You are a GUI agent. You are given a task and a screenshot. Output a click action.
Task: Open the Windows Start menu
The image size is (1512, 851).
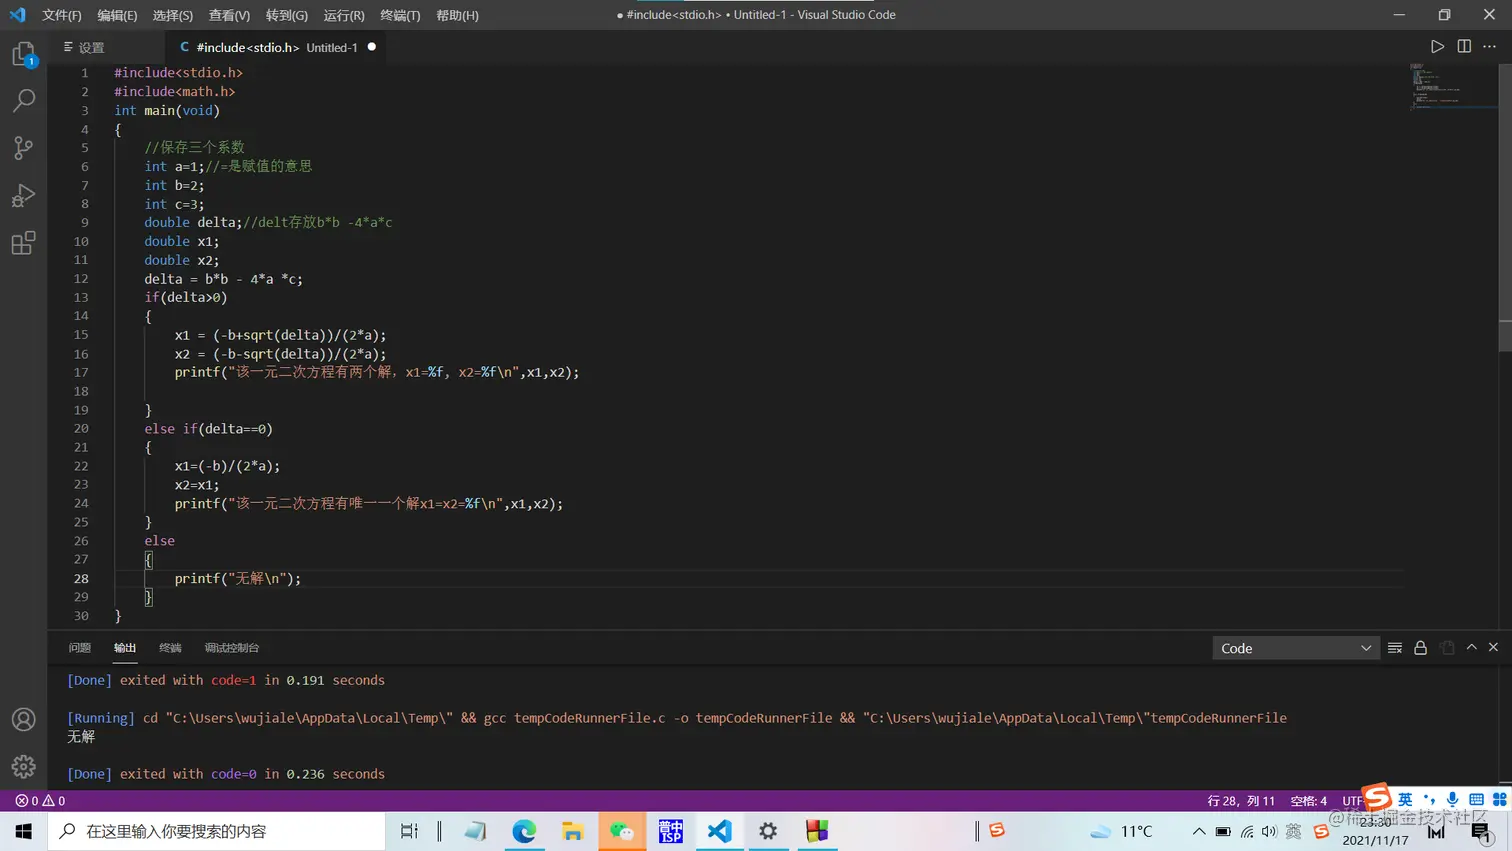[23, 831]
